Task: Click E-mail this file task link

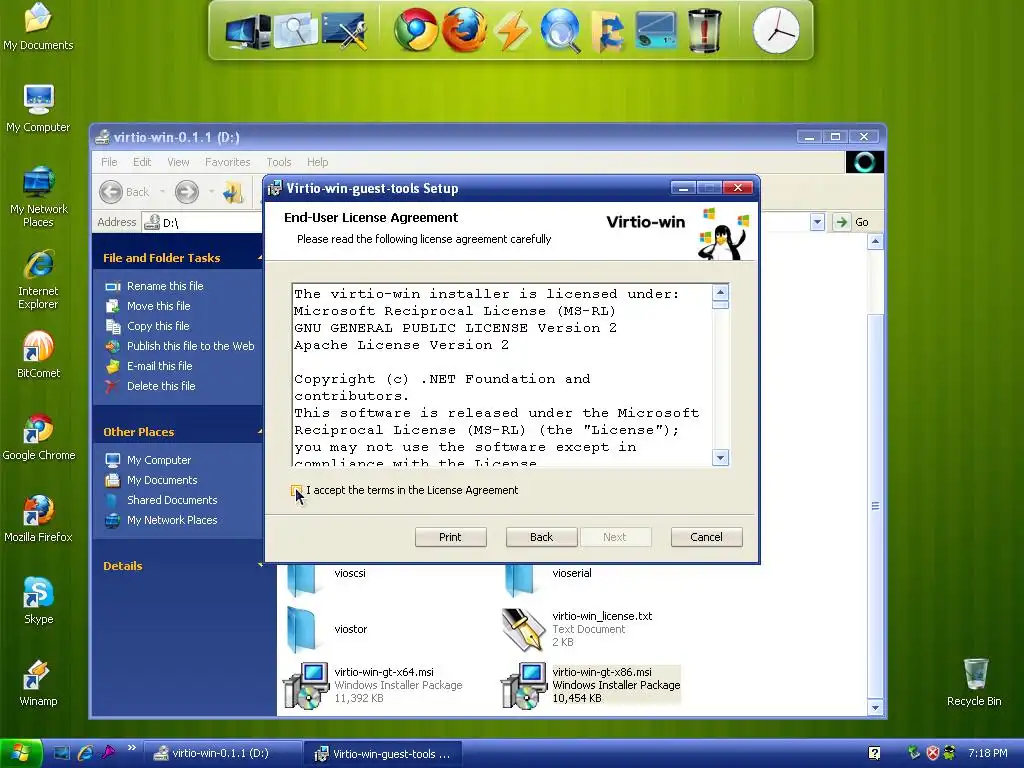Action: point(159,366)
